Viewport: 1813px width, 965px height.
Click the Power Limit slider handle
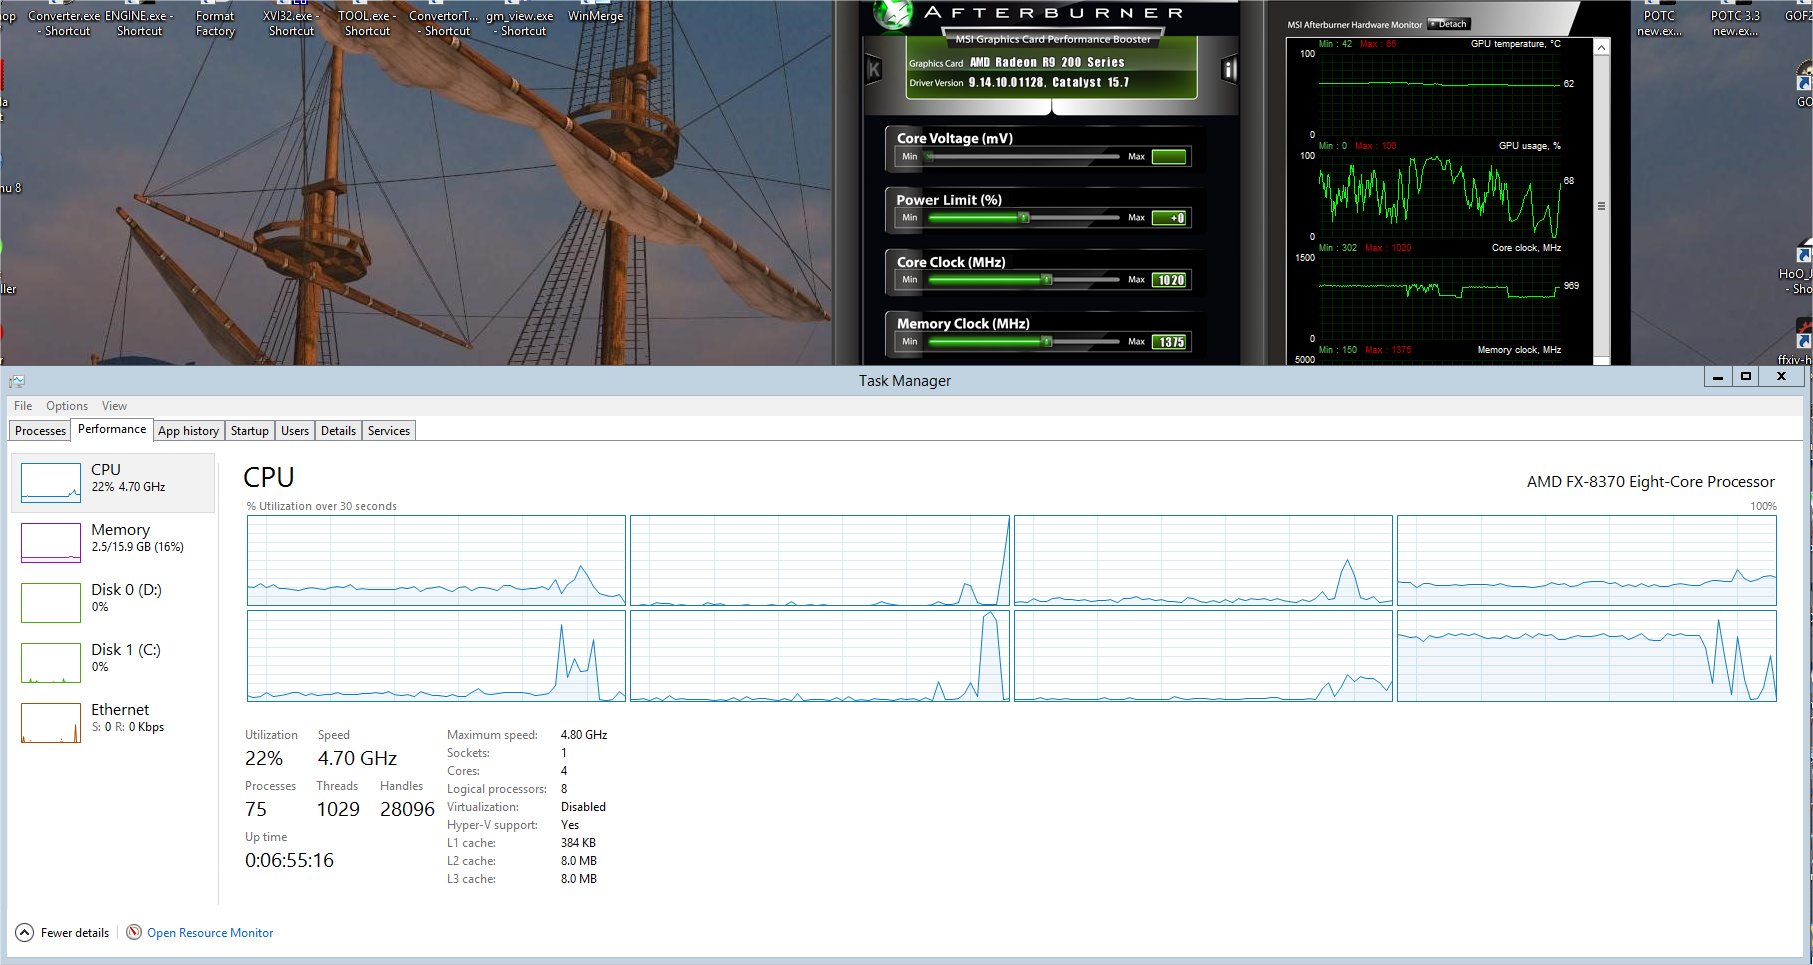point(1023,218)
